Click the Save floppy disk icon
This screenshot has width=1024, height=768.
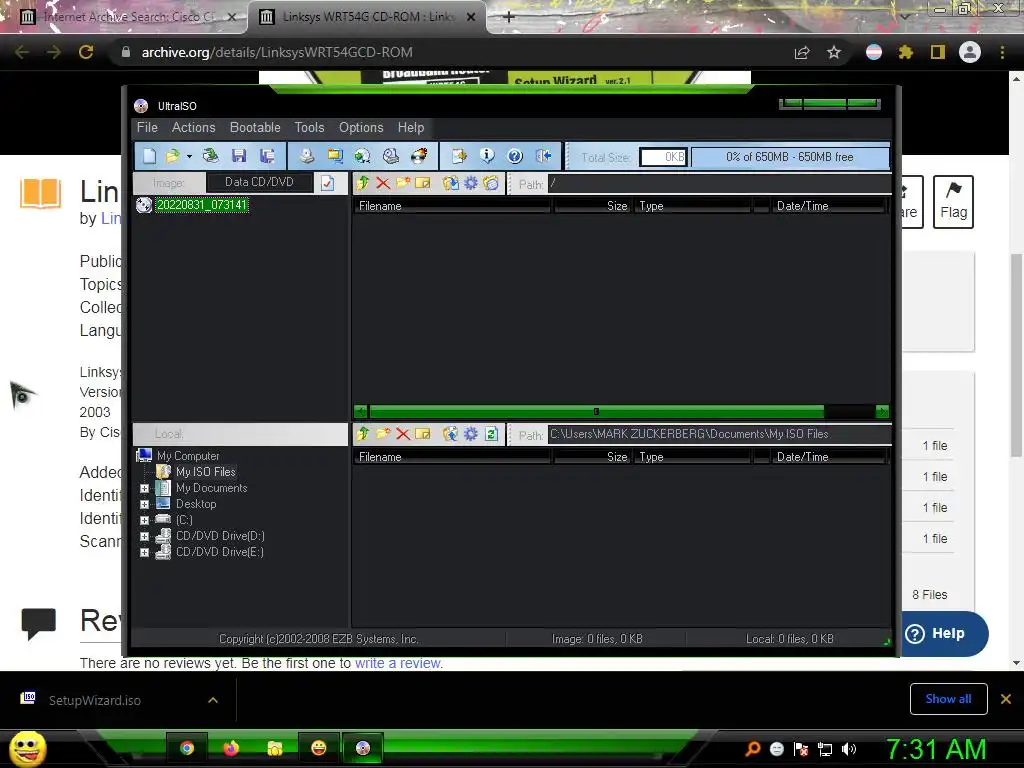click(x=238, y=156)
